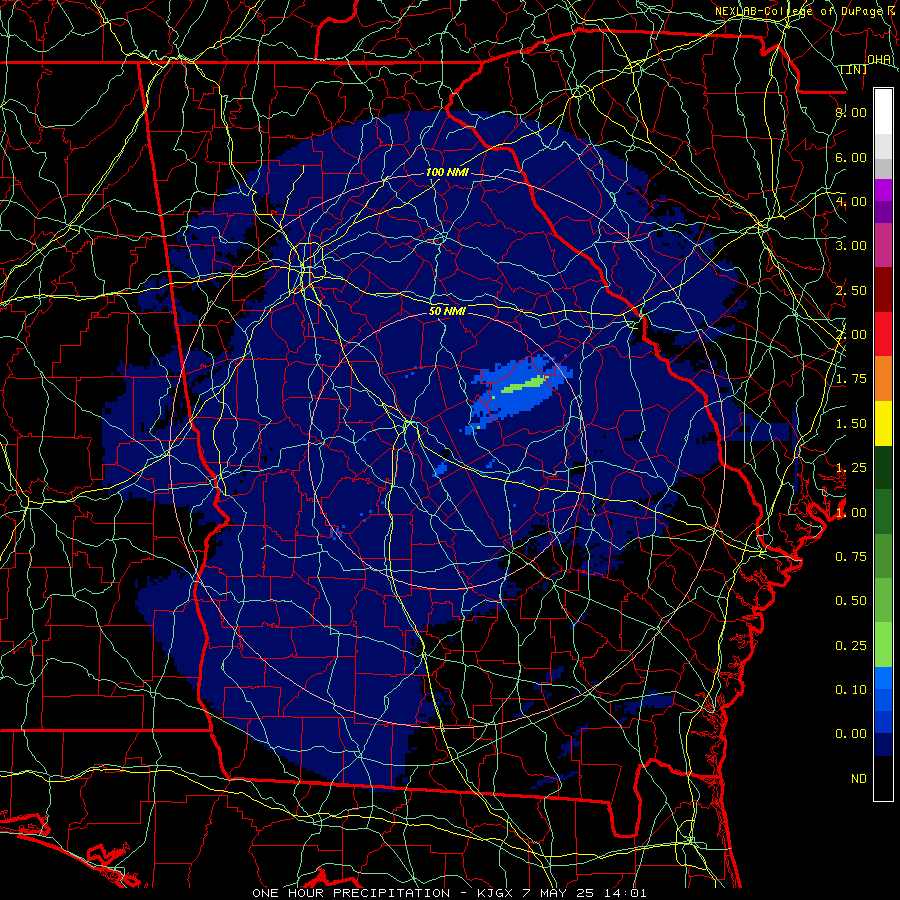Click the ND legend label
The image size is (900, 900).
pos(859,779)
